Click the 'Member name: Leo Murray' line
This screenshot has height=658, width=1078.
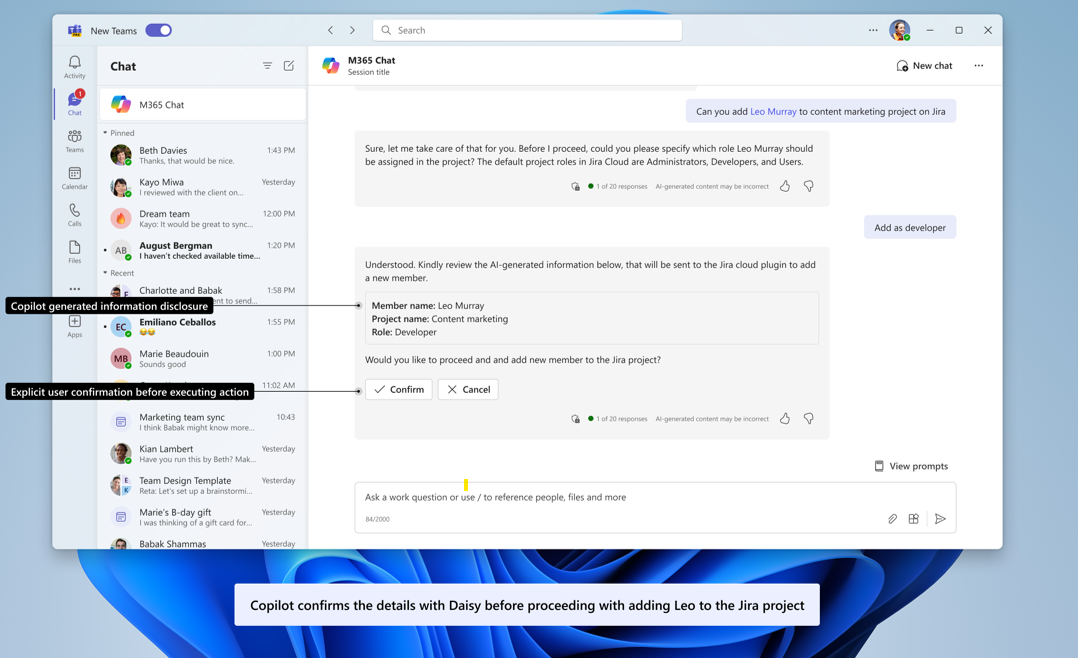pyautogui.click(x=428, y=306)
